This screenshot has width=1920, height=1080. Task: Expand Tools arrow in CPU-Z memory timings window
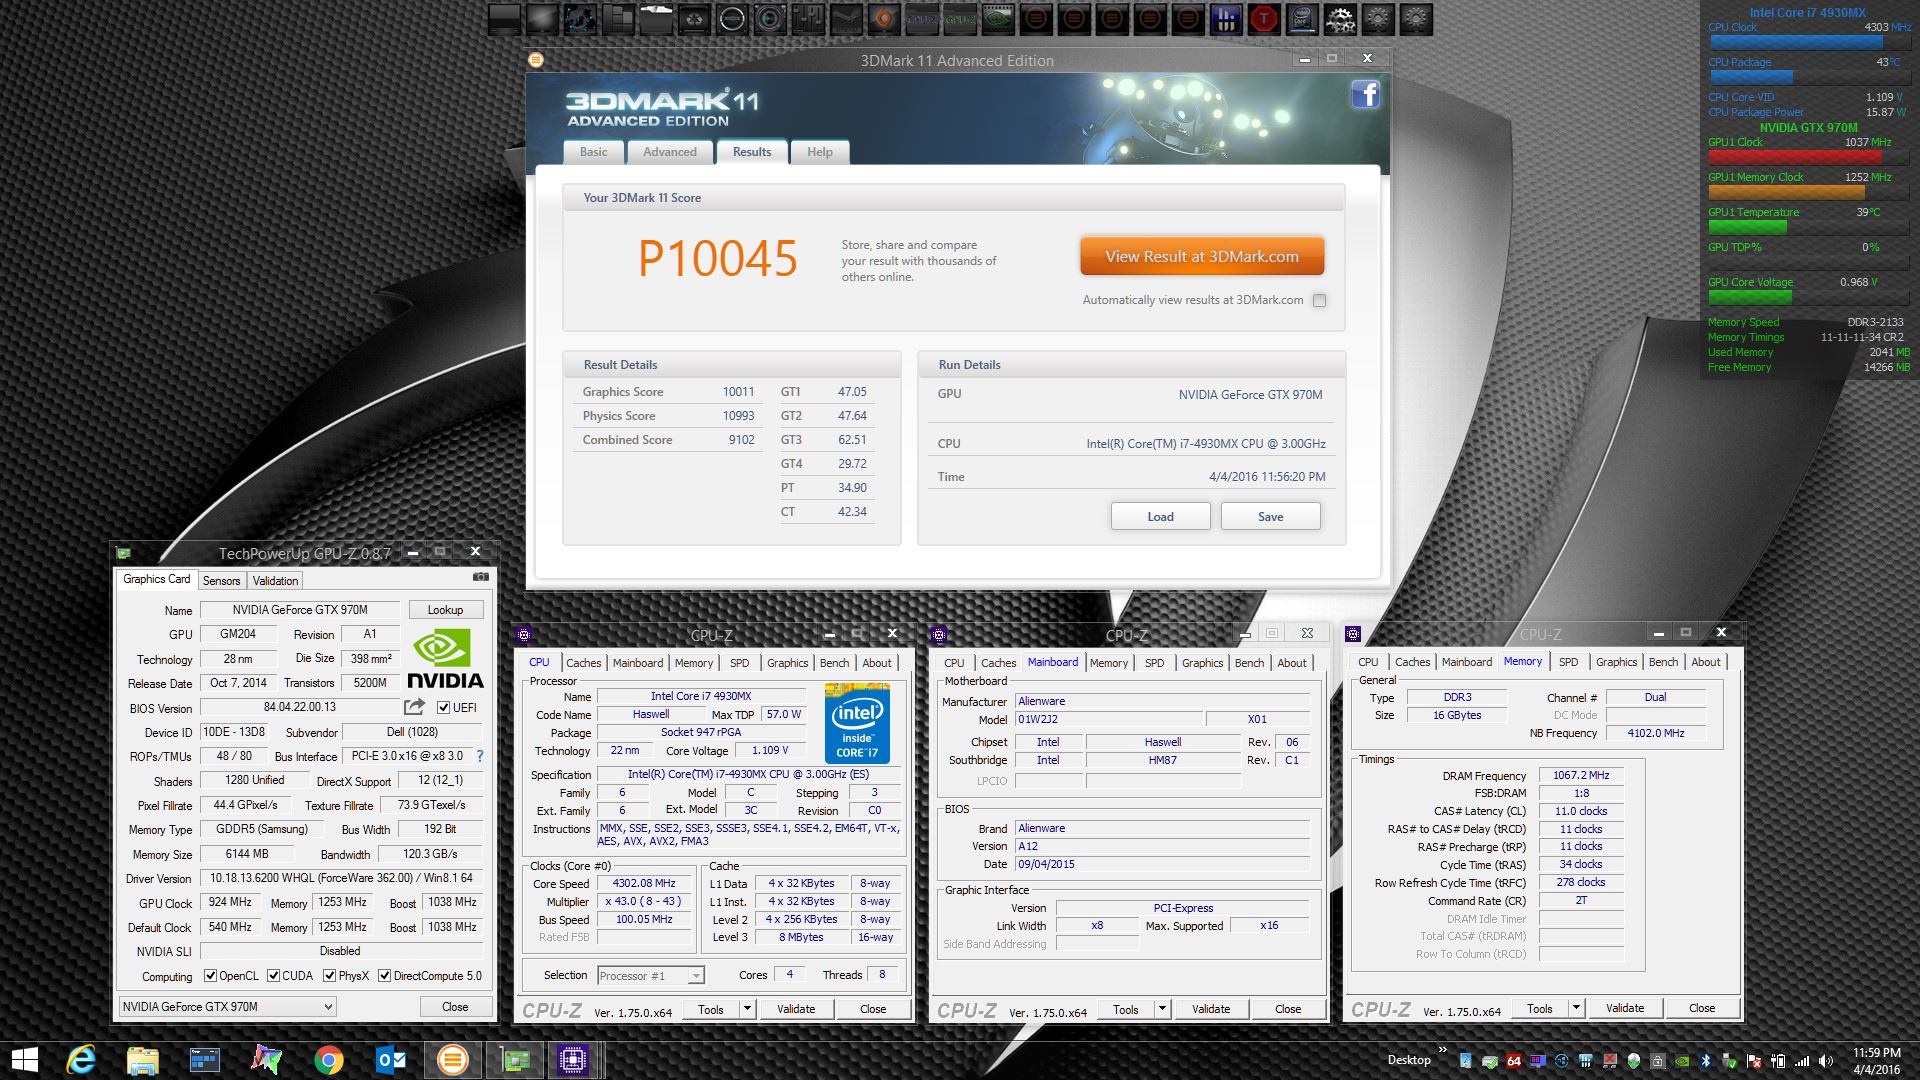click(x=1576, y=1008)
